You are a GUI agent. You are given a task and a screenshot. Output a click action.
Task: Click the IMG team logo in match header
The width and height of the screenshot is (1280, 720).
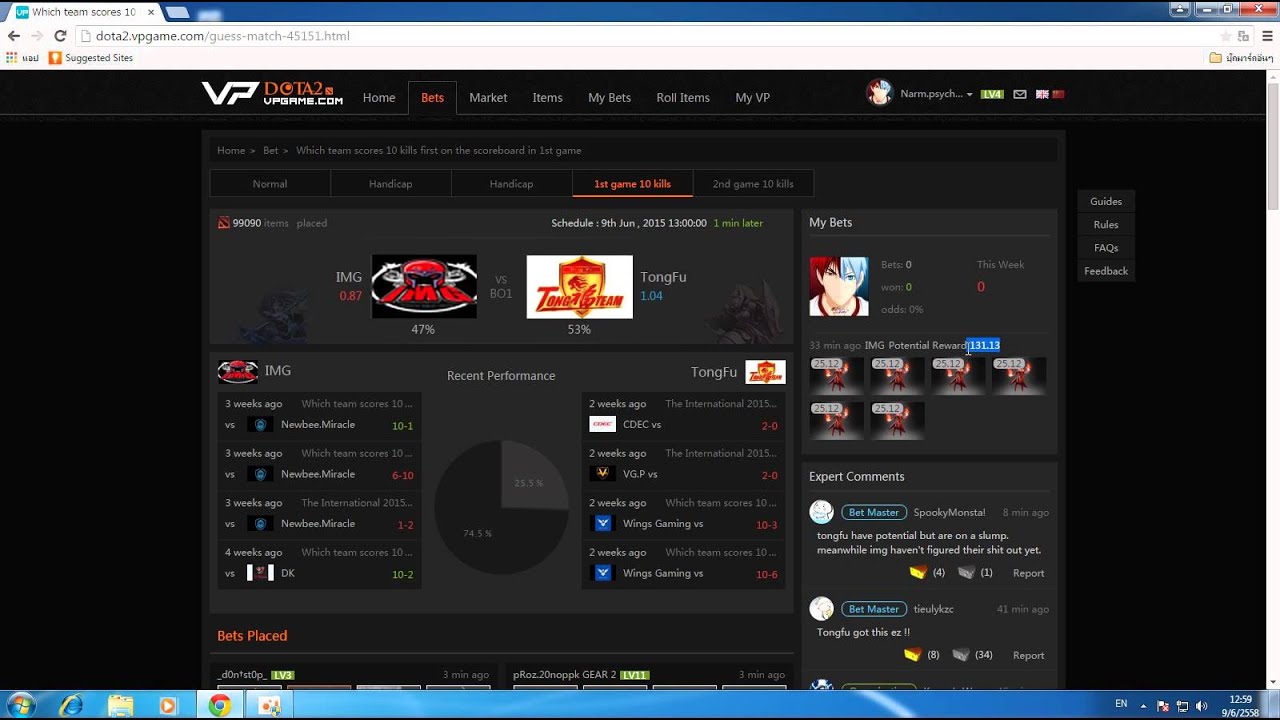click(x=424, y=286)
